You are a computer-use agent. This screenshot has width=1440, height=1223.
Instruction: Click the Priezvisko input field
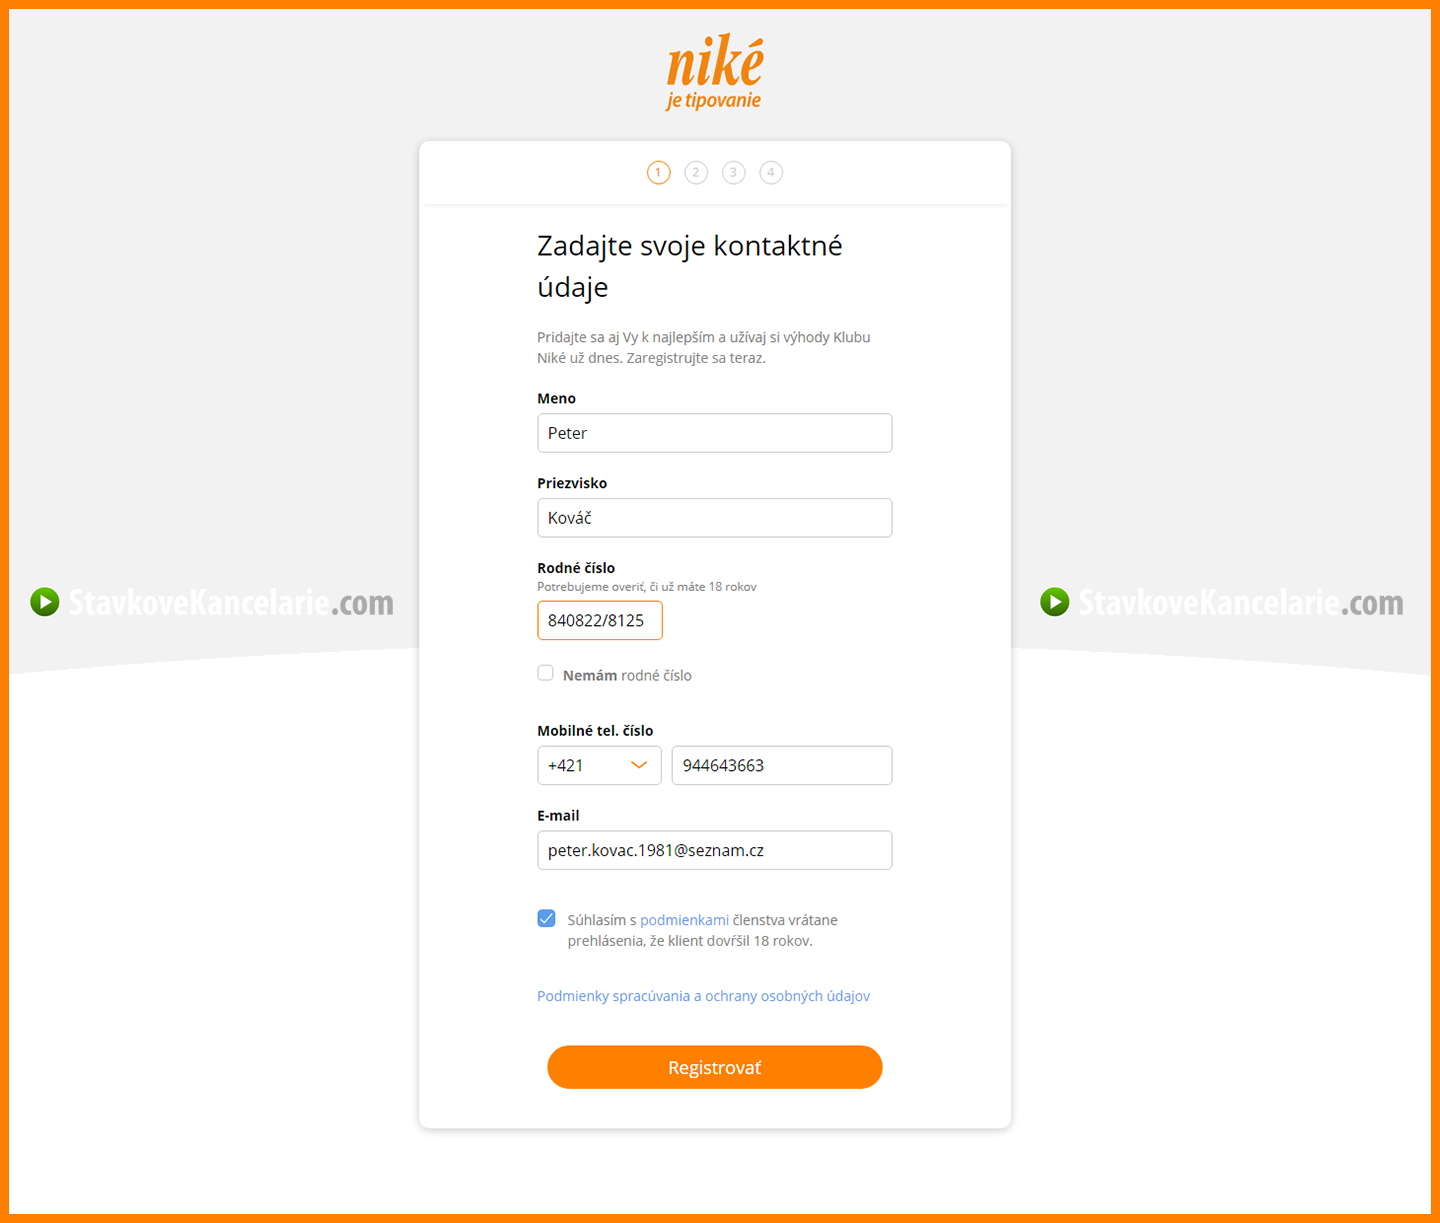point(714,518)
